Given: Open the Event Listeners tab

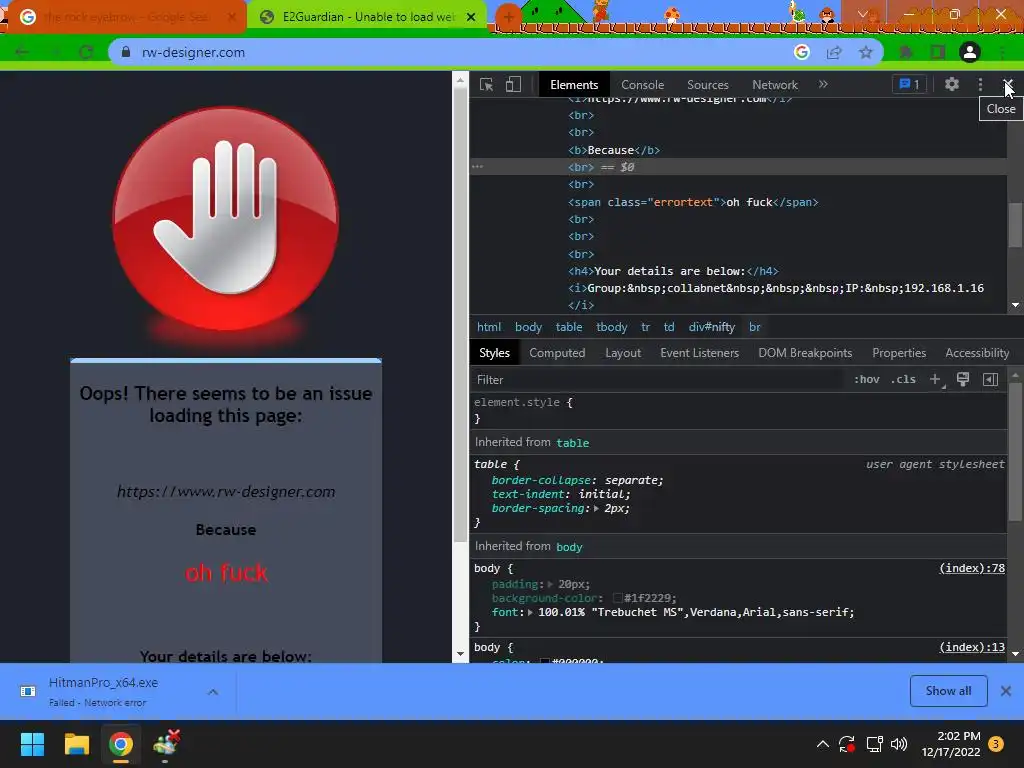Looking at the screenshot, I should (x=699, y=353).
